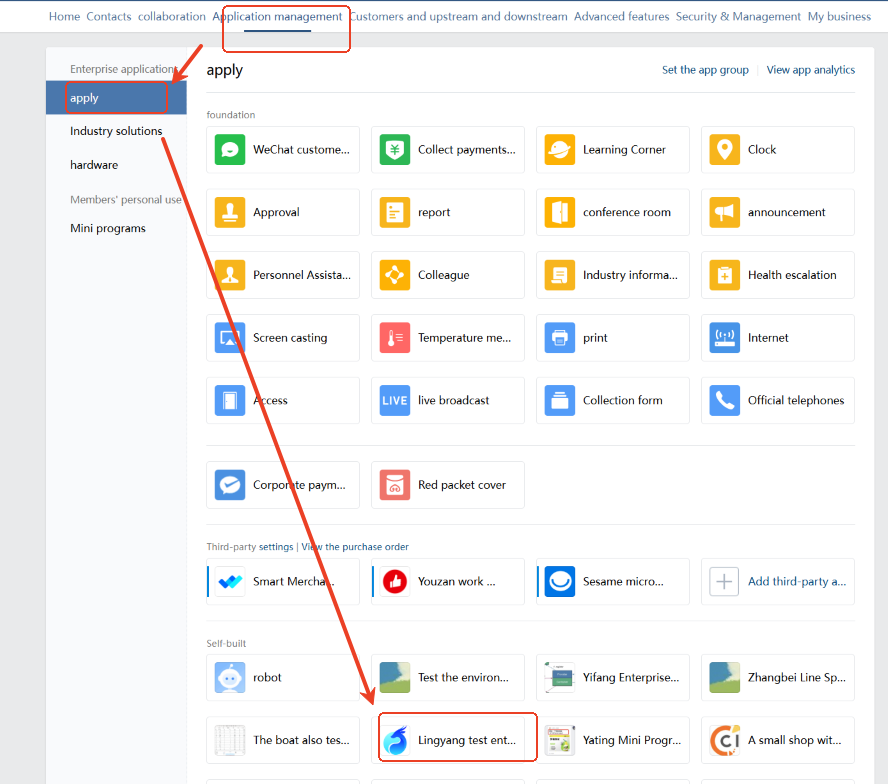Open the Test the environment app thumbnail
The image size is (888, 784).
(395, 678)
